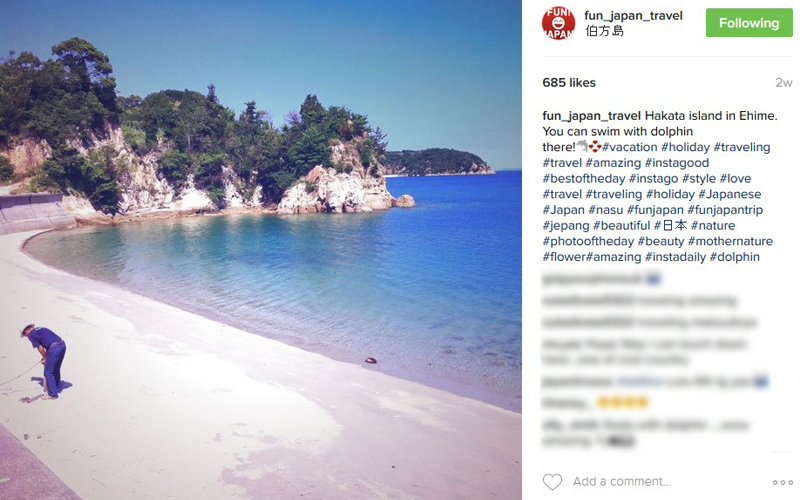Open the #日本 hashtag
This screenshot has width=800, height=500.
tap(670, 225)
